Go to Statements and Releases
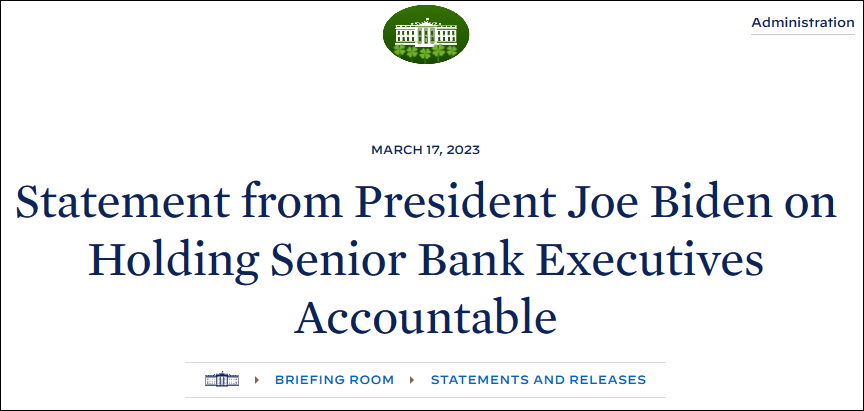This screenshot has width=864, height=411. tap(538, 380)
